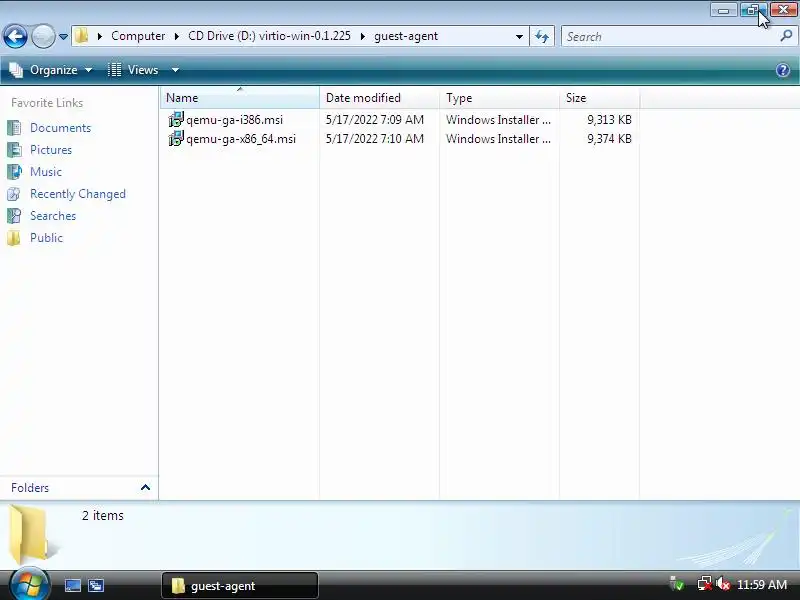Image resolution: width=800 pixels, height=600 pixels.
Task: Select guest-agent breadcrumb segment
Action: click(406, 36)
